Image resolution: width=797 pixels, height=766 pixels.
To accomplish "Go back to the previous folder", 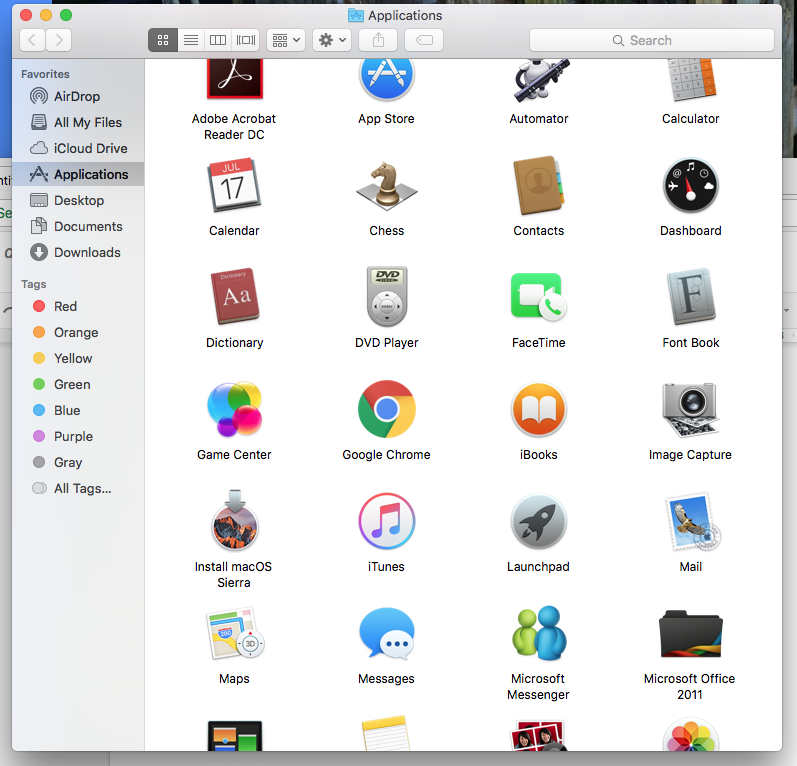I will click(32, 40).
